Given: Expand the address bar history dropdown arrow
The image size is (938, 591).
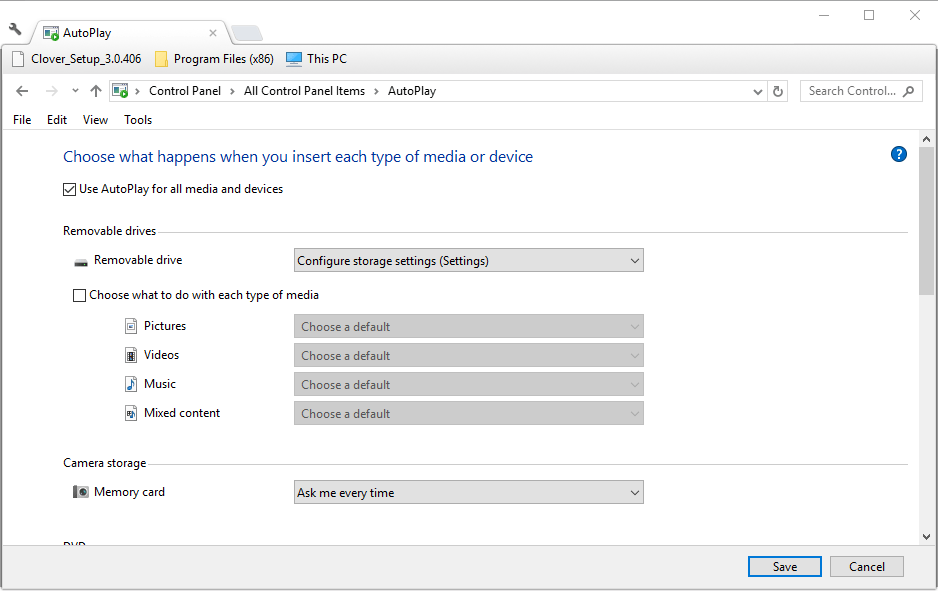Looking at the screenshot, I should coord(758,91).
